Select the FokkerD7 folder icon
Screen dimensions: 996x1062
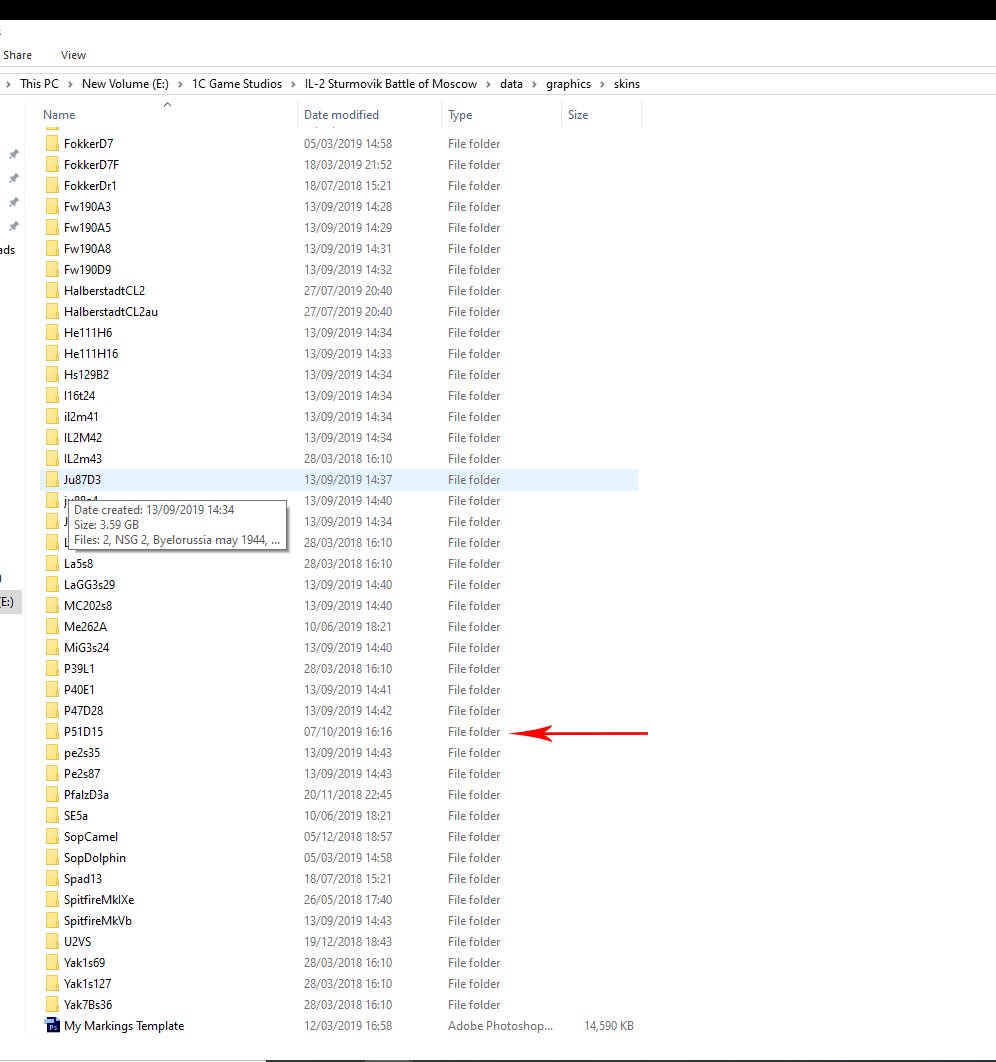[x=52, y=144]
